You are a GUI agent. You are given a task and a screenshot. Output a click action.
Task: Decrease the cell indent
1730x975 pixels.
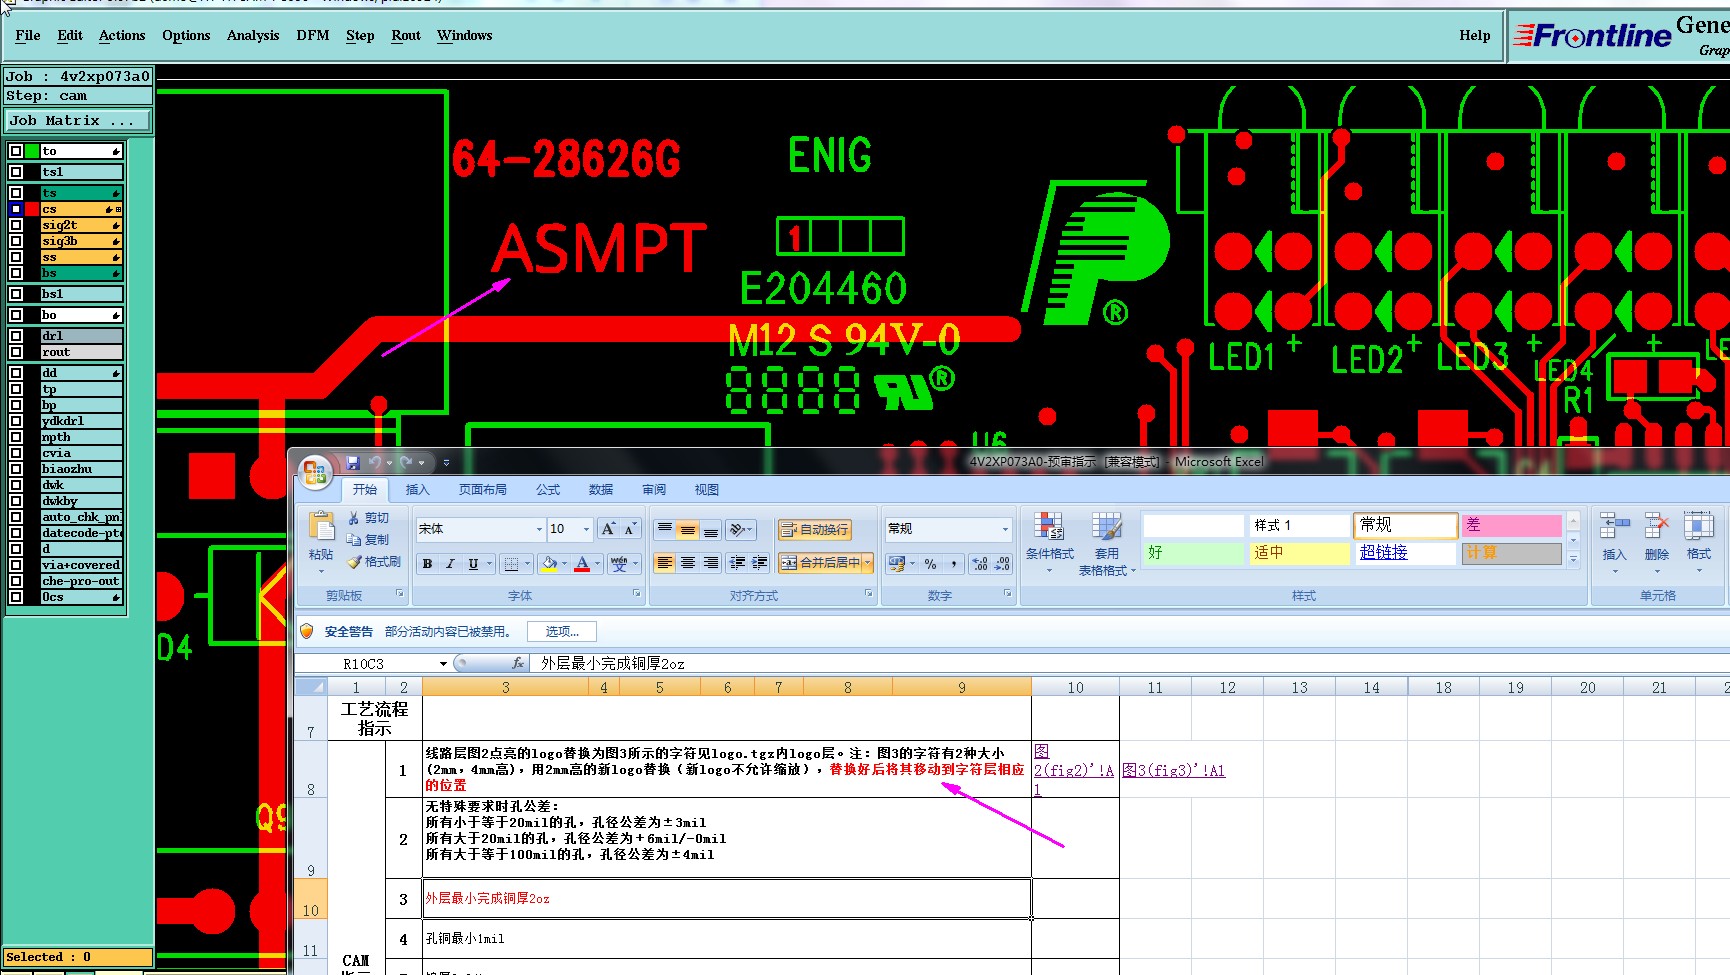[738, 563]
